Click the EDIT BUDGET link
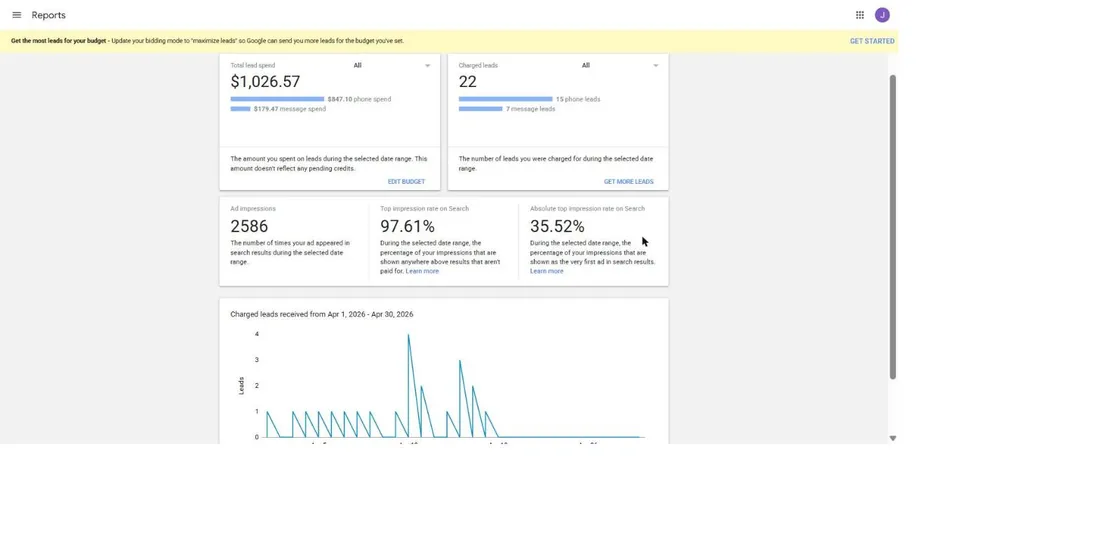The image size is (1100, 543). (x=406, y=182)
